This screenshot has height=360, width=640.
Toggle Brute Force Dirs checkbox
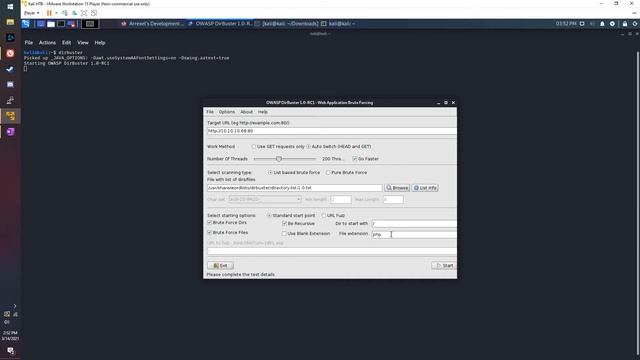click(x=209, y=222)
